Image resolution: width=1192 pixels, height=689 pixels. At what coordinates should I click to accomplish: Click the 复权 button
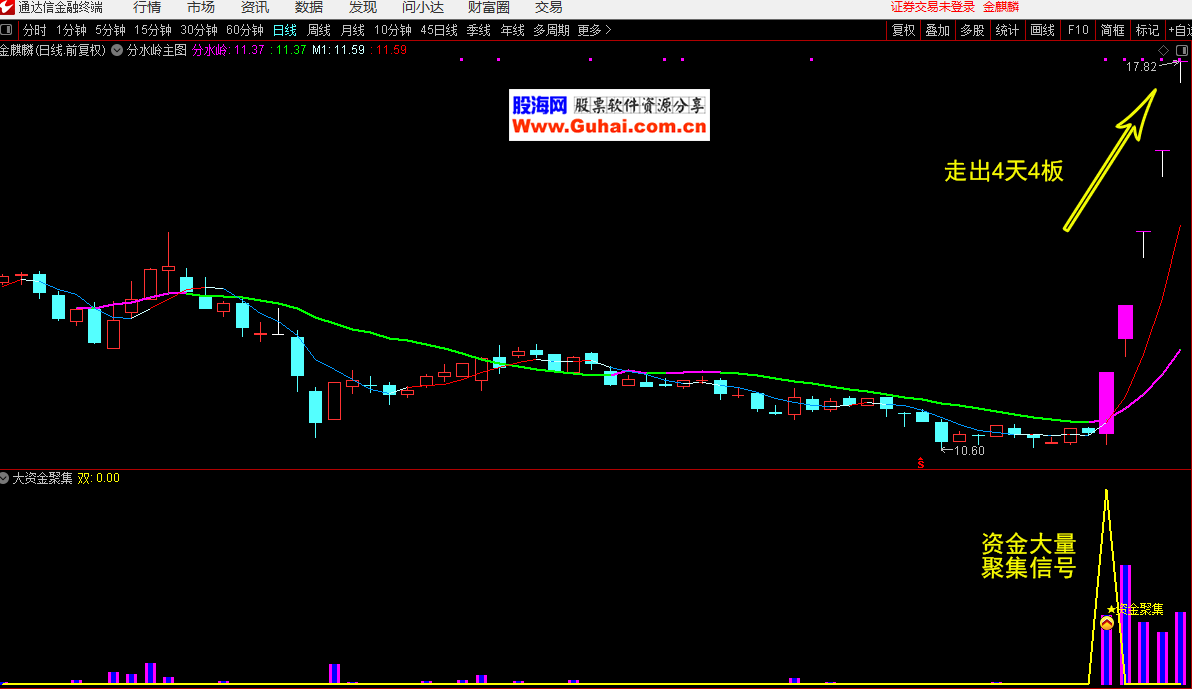click(x=903, y=30)
